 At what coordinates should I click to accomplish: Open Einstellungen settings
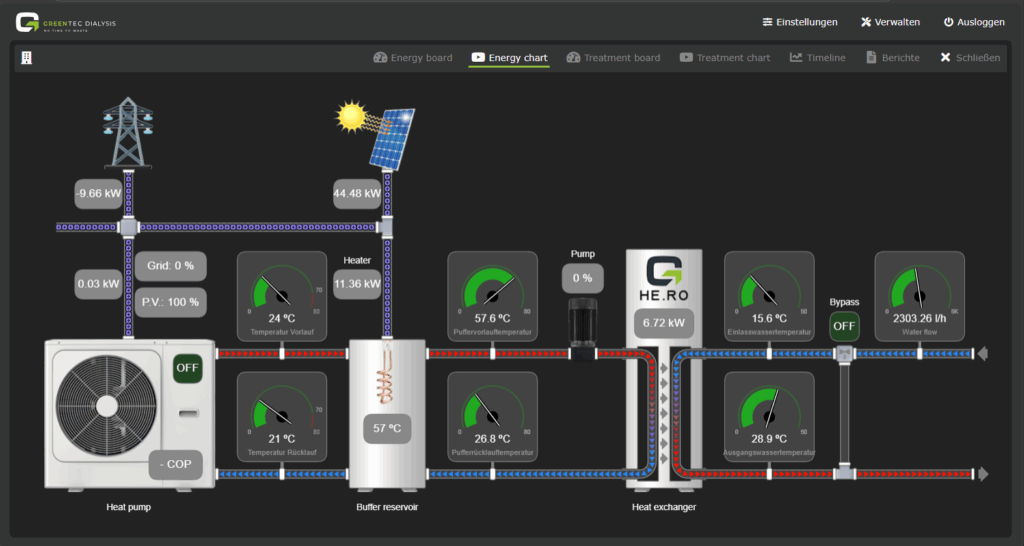point(799,22)
